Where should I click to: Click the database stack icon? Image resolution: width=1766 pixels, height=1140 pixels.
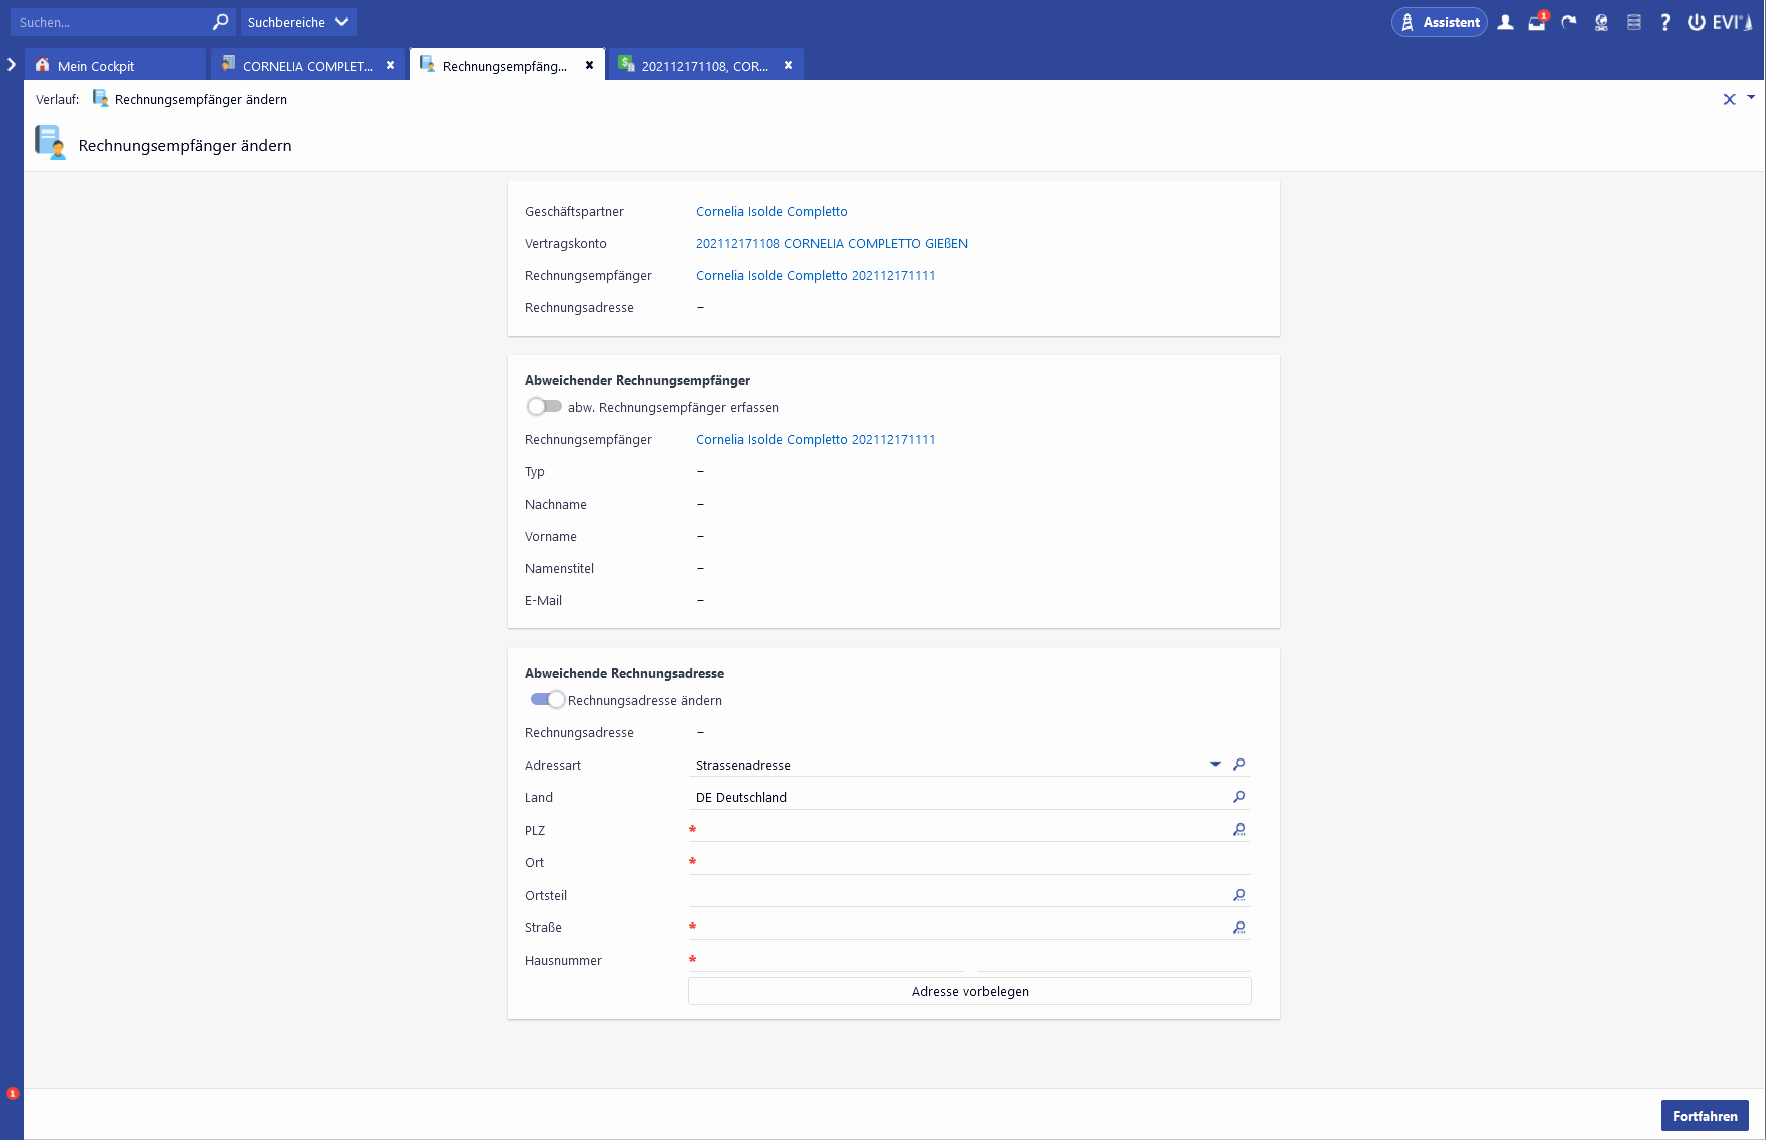tap(1633, 22)
